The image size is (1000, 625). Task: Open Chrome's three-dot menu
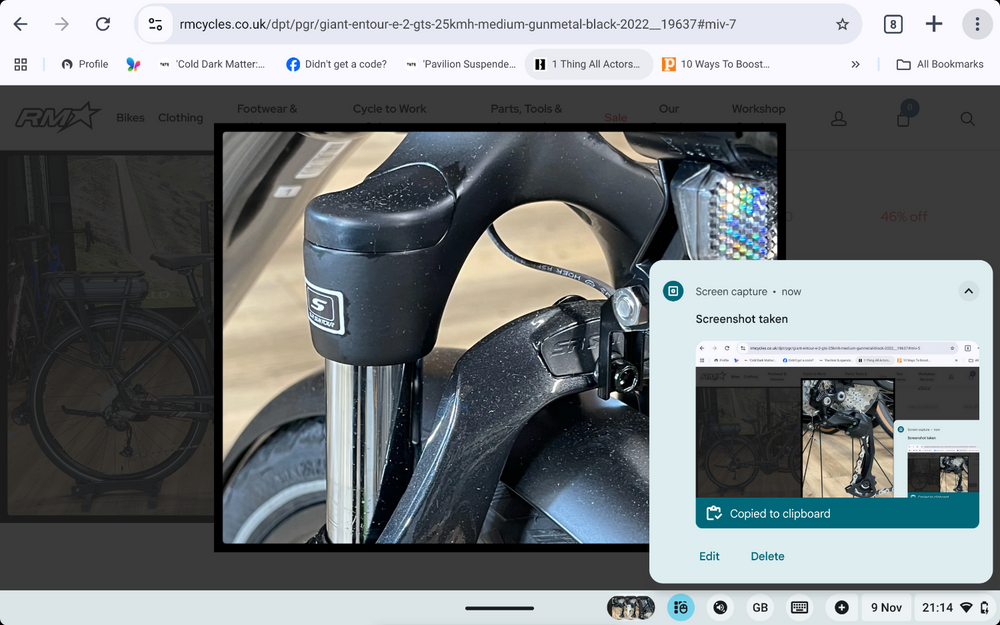(977, 24)
